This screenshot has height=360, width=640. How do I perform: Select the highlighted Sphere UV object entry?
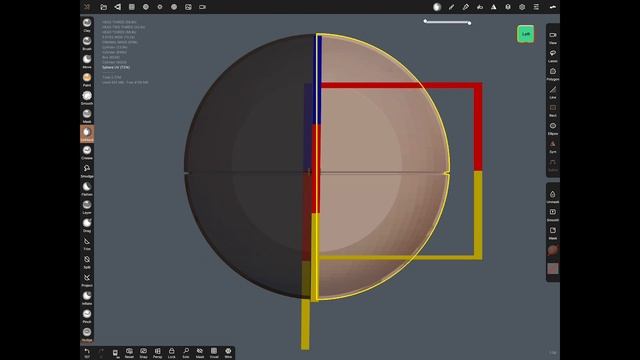[x=116, y=67]
